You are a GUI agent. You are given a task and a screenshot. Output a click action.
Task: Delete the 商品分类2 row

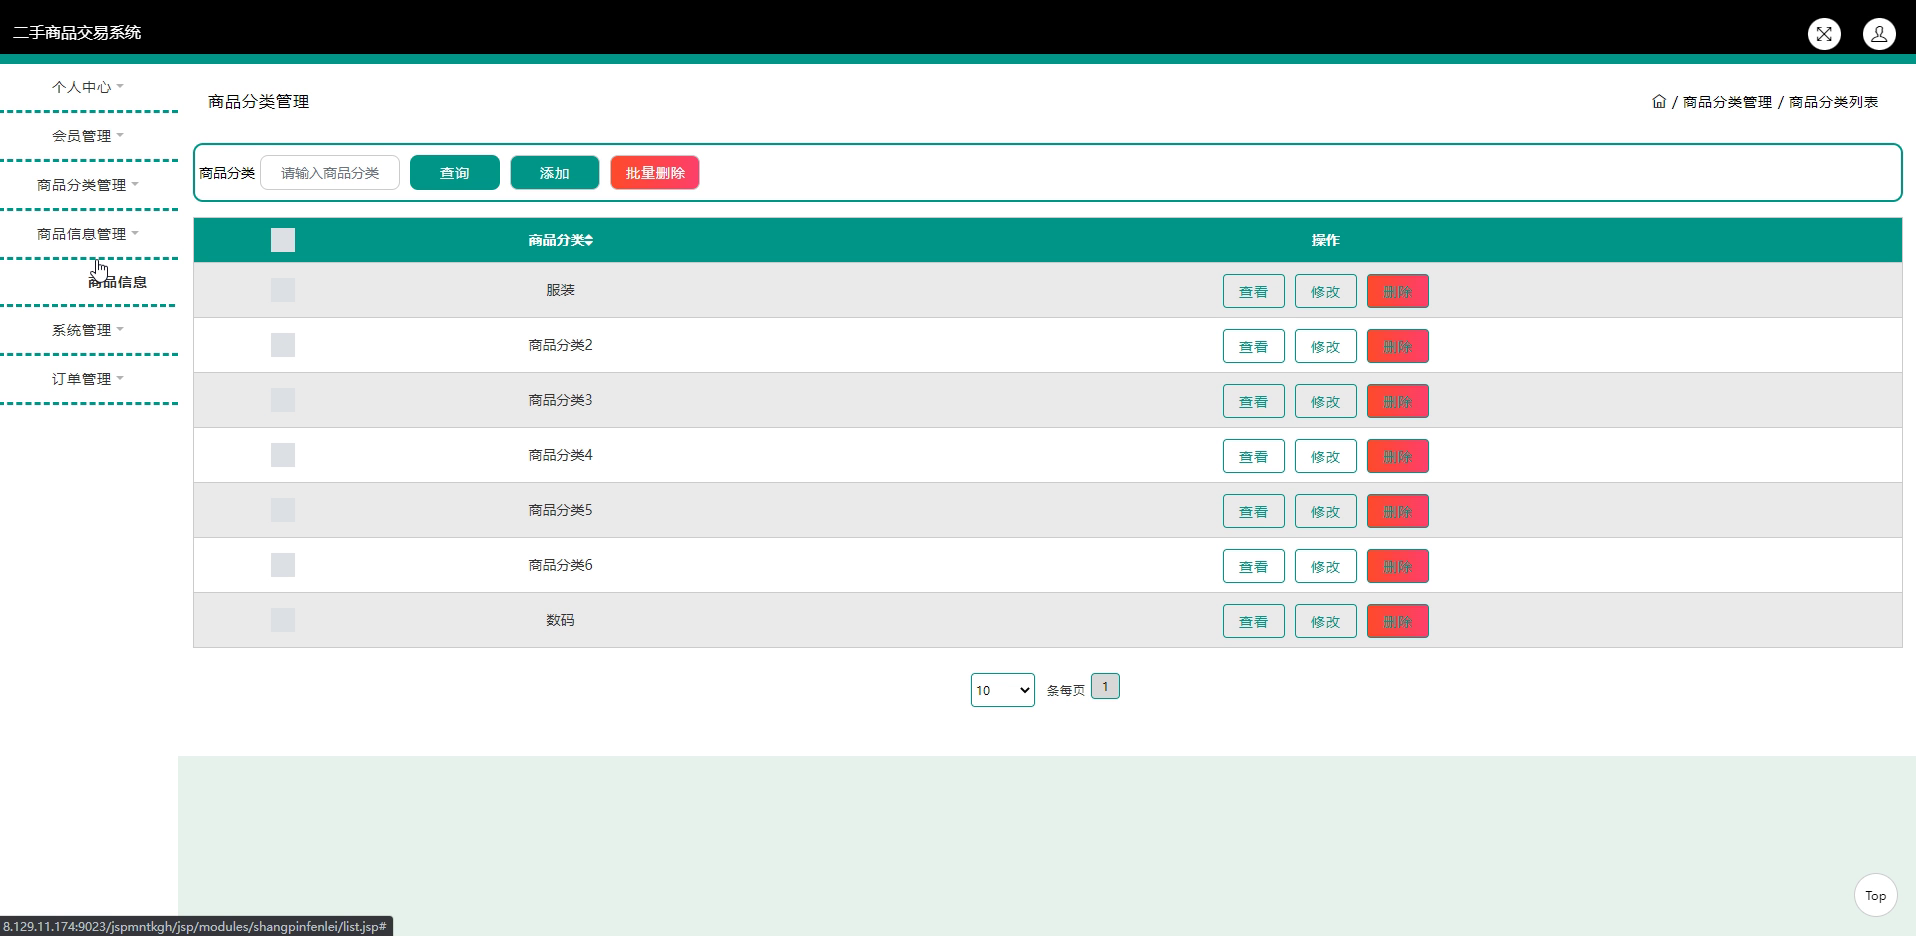point(1398,346)
